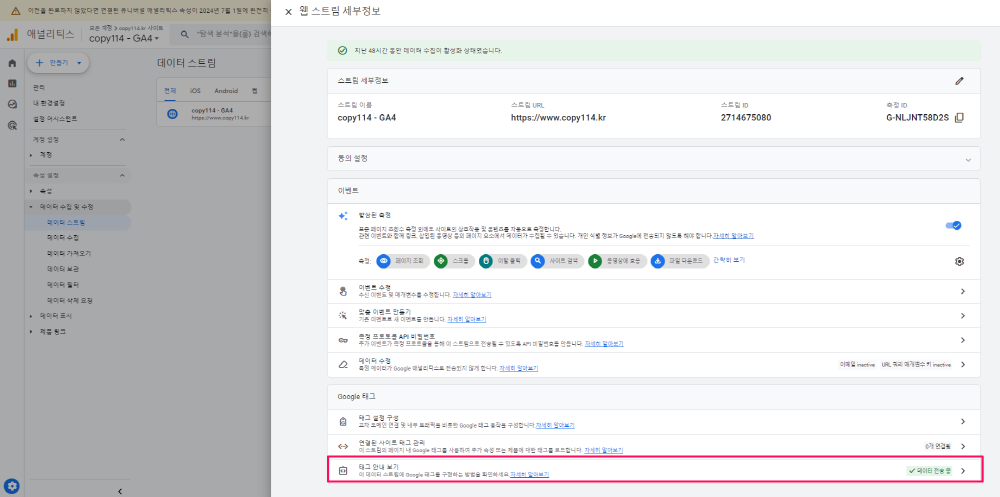
Task: Click the 이메일 inactive badge
Action: (857, 364)
